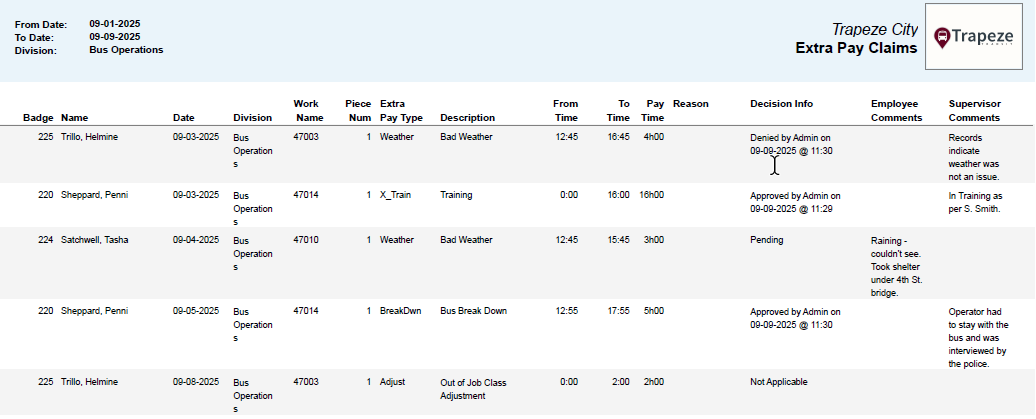This screenshot has width=1036, height=419.
Task: Click the Pending decision status
Action: pos(767,240)
